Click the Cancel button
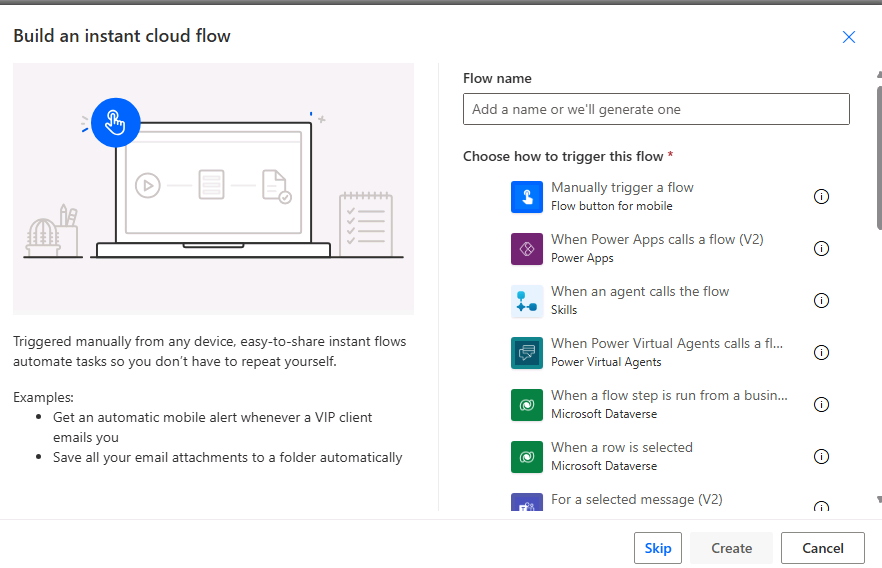The height and width of the screenshot is (568, 882). (822, 548)
